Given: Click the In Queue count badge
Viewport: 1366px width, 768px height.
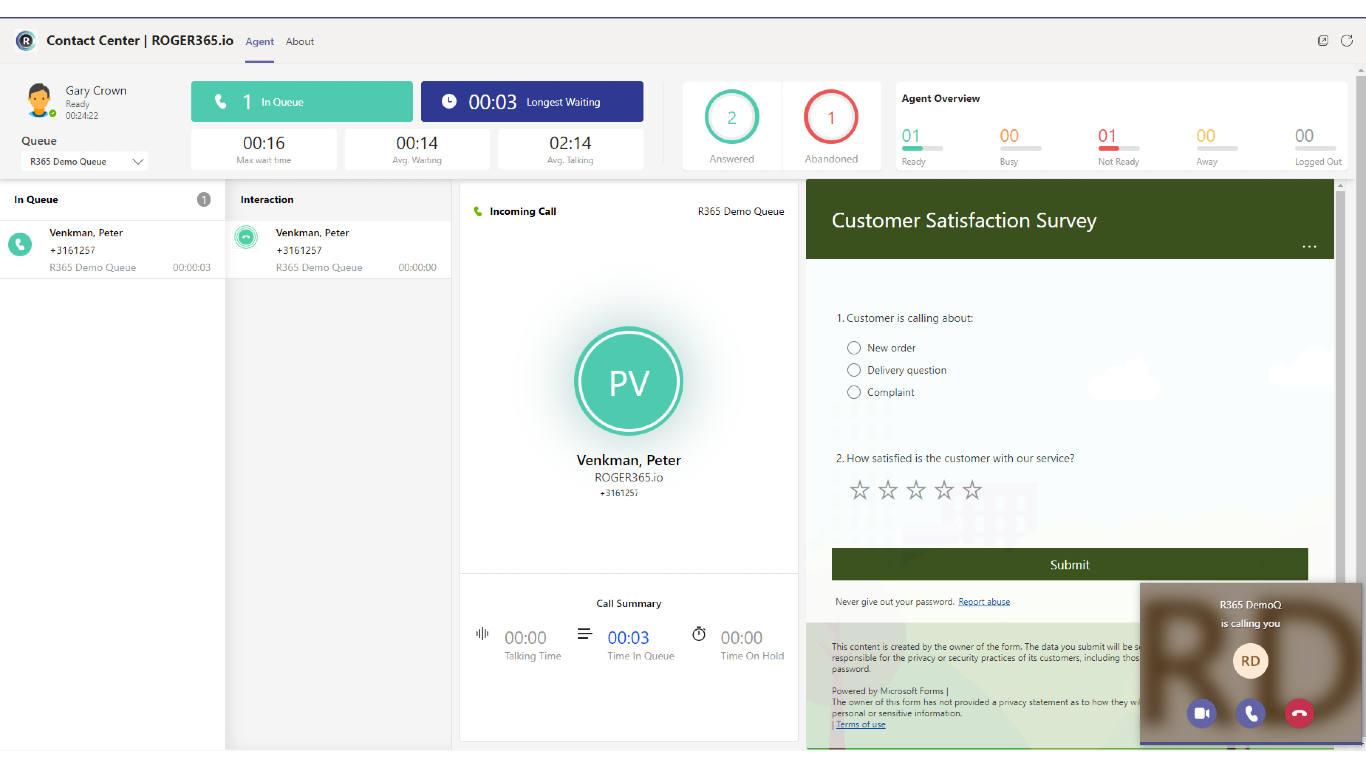Looking at the screenshot, I should tap(204, 200).
